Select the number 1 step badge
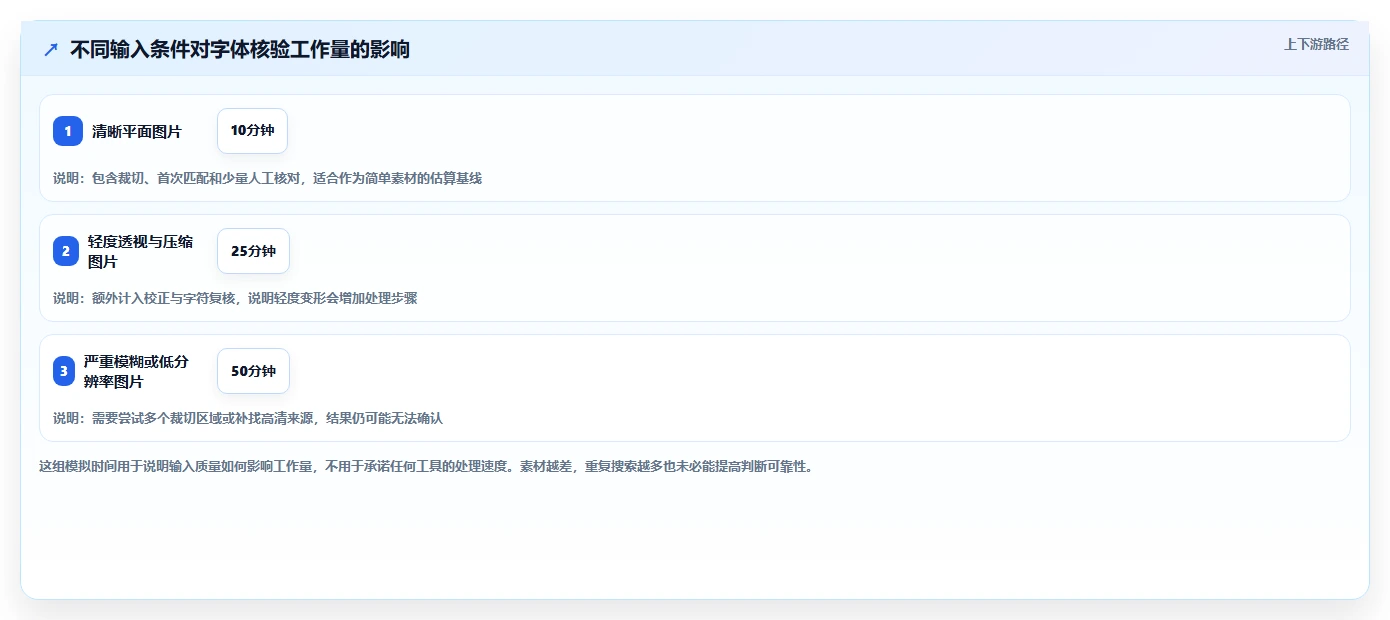 [68, 131]
